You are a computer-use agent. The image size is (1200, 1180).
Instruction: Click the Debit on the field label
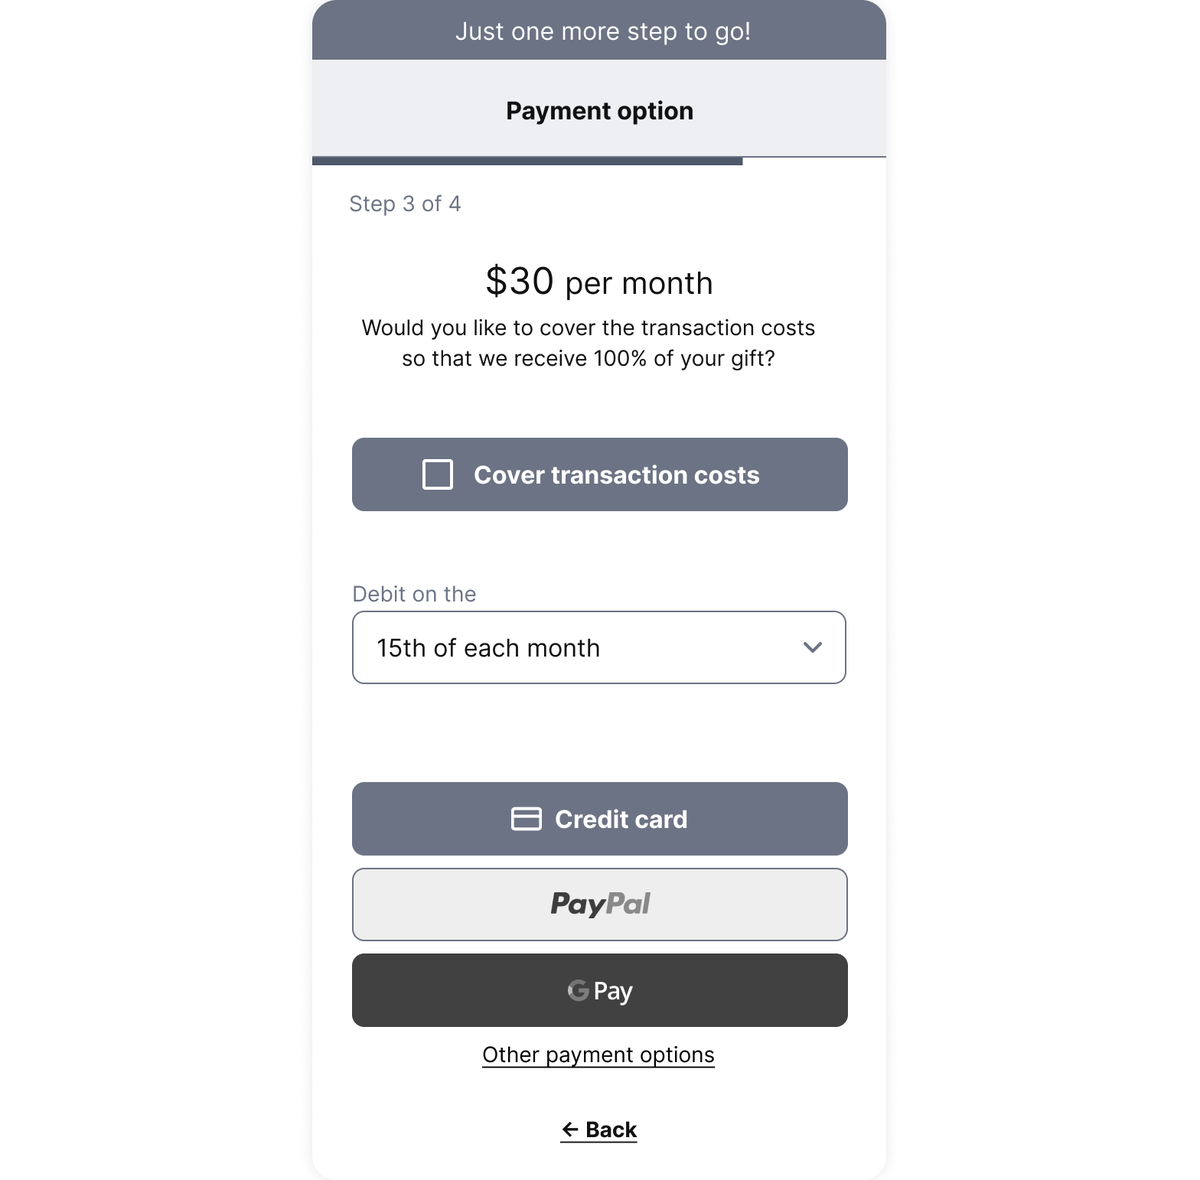click(414, 594)
